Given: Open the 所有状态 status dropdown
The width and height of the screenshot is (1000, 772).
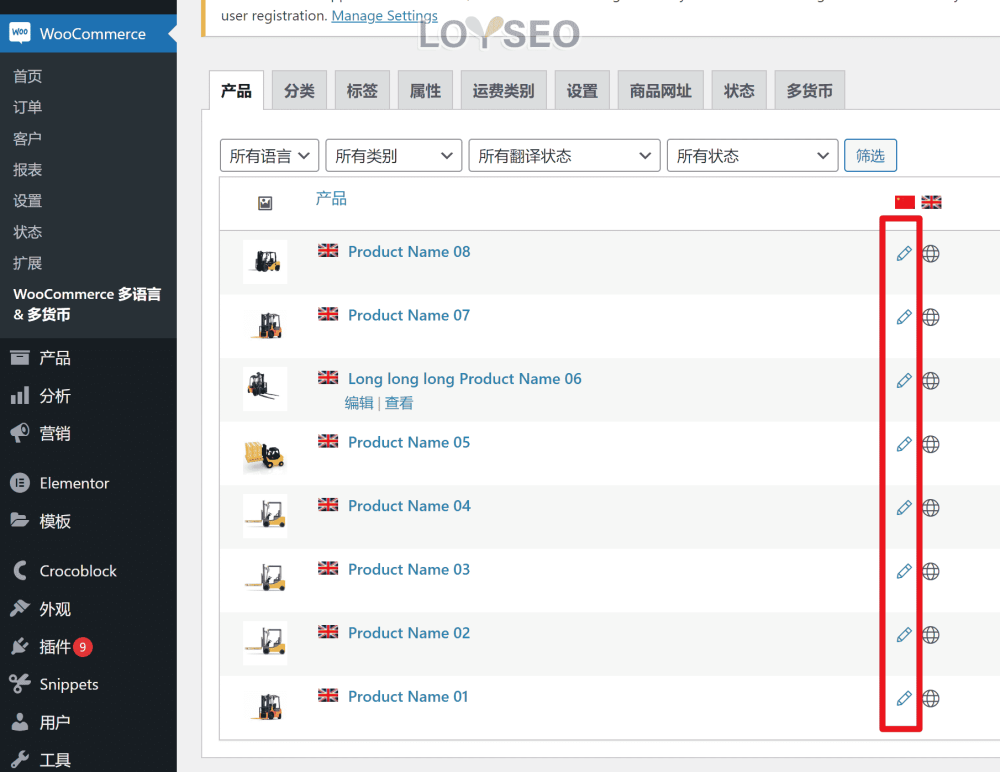Looking at the screenshot, I should click(x=753, y=156).
